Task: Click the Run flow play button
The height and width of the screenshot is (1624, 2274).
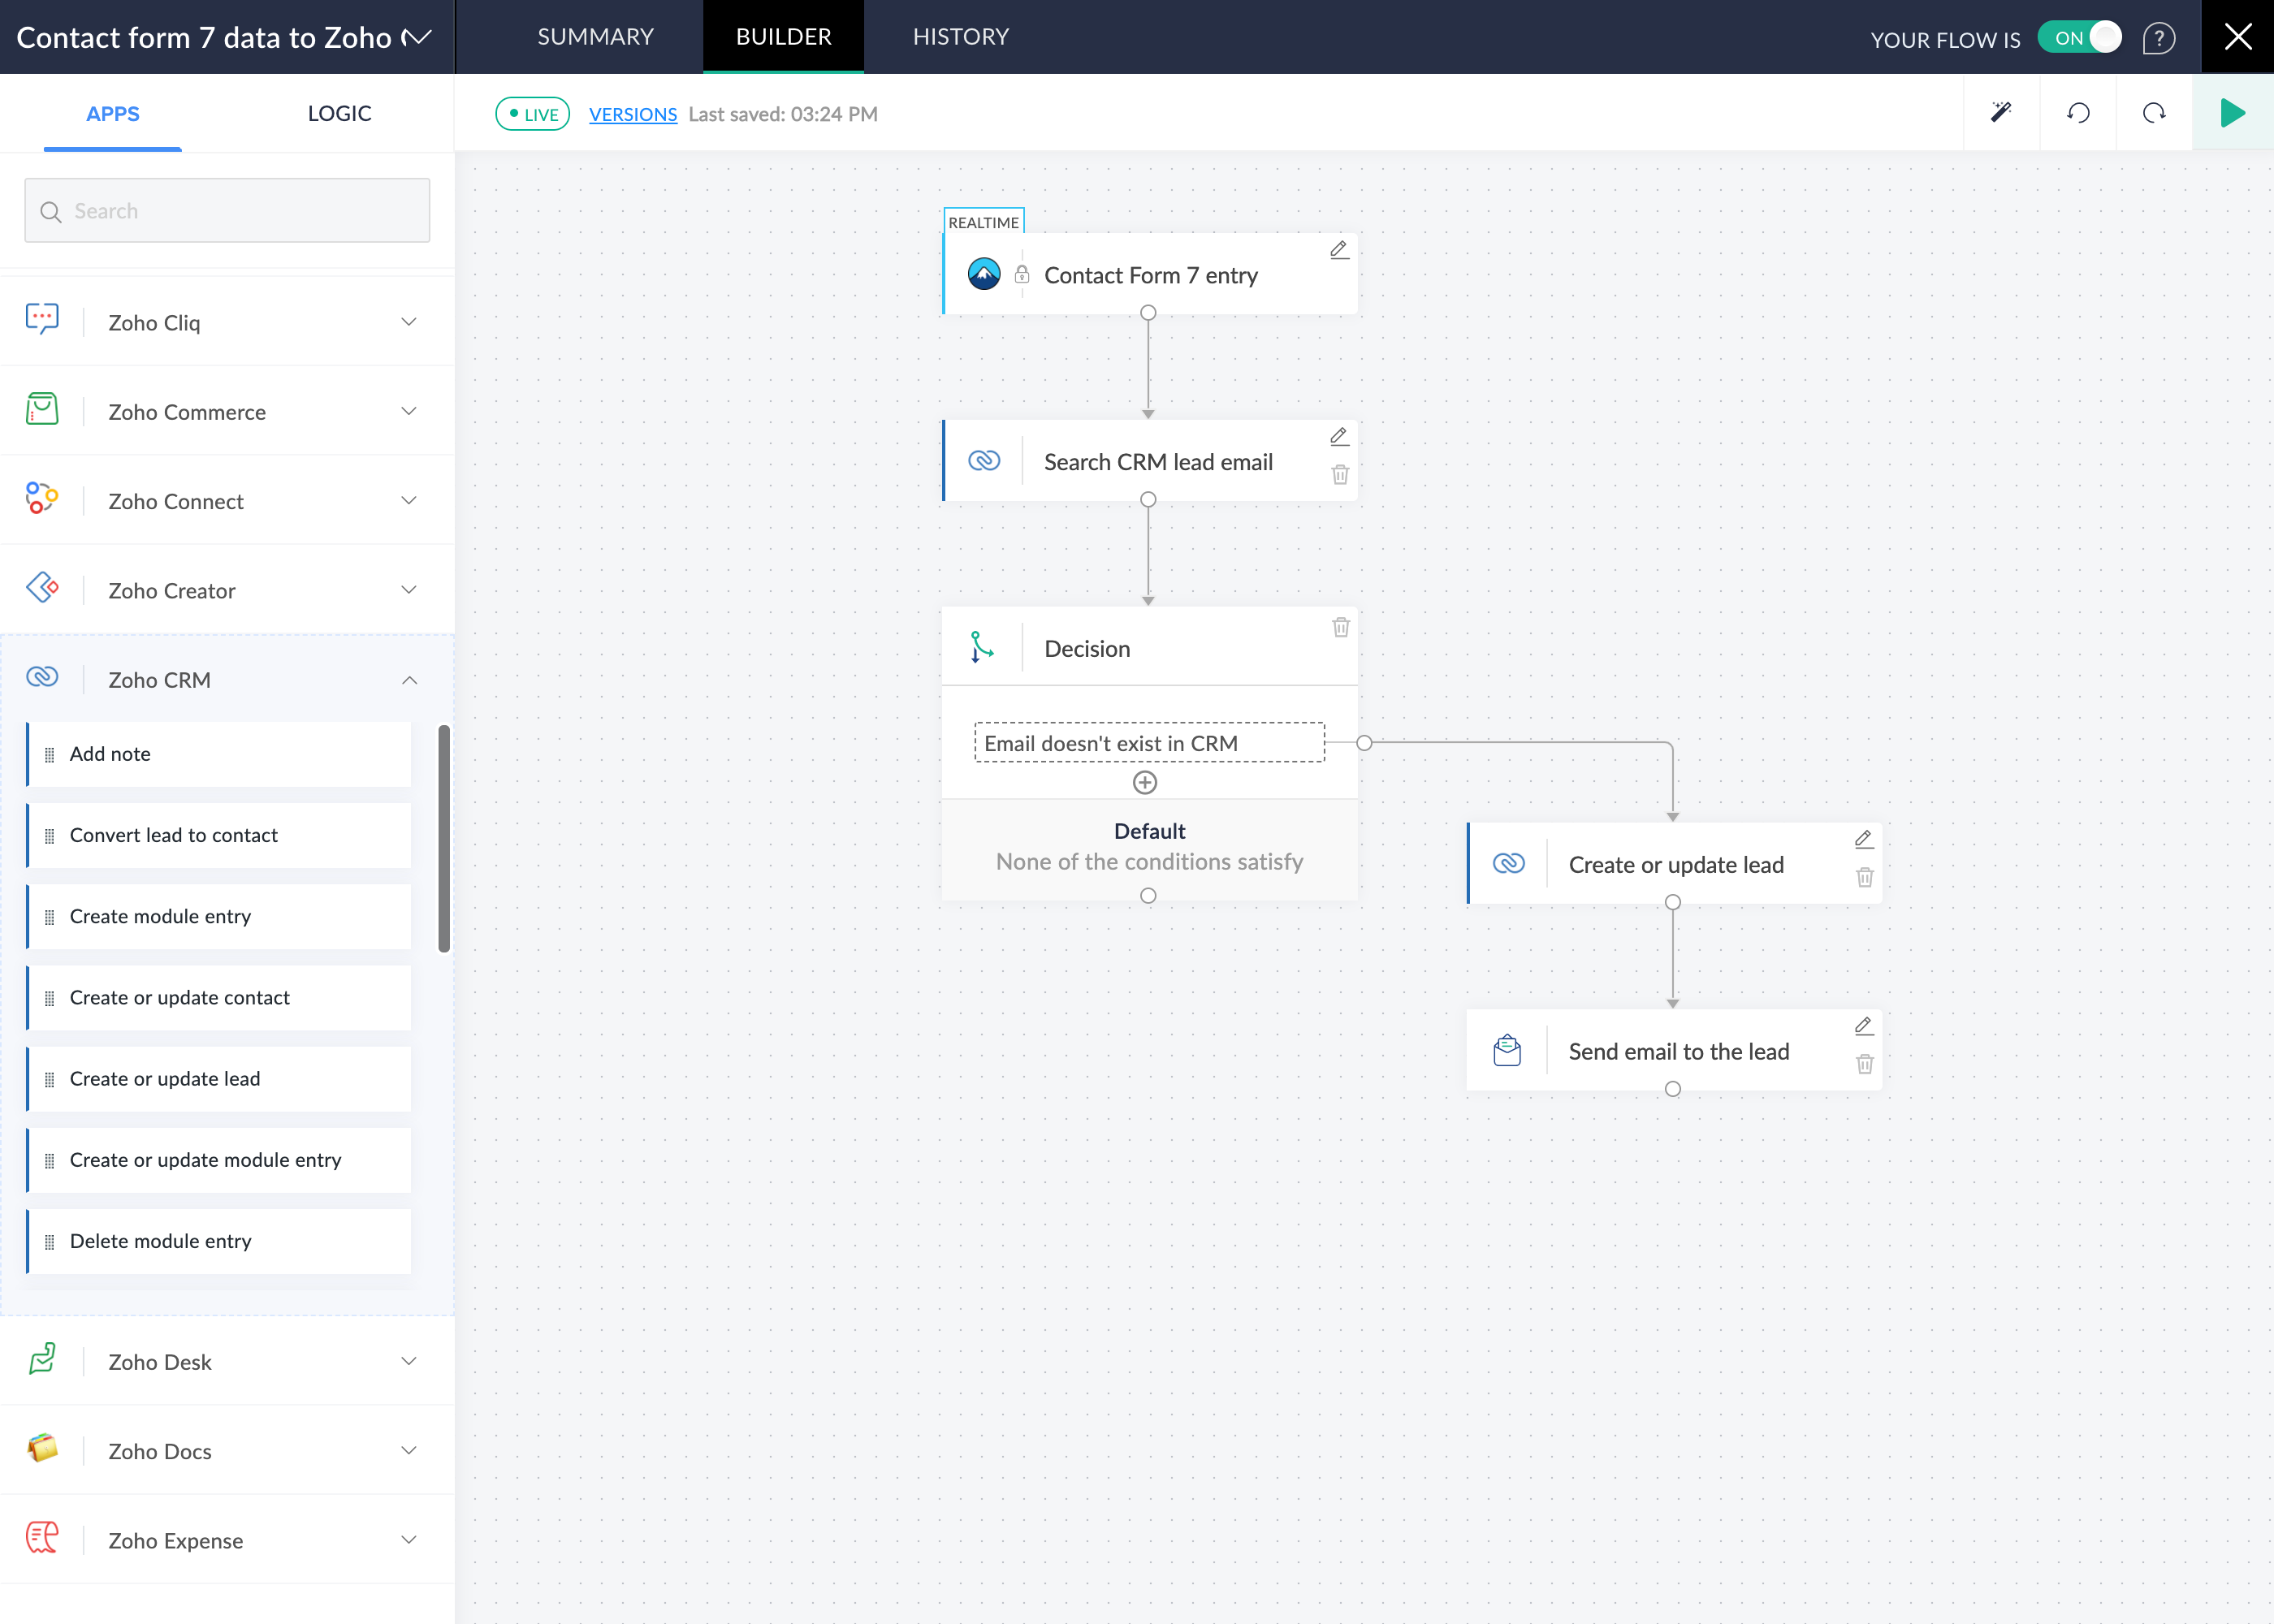Action: pyautogui.click(x=2232, y=113)
